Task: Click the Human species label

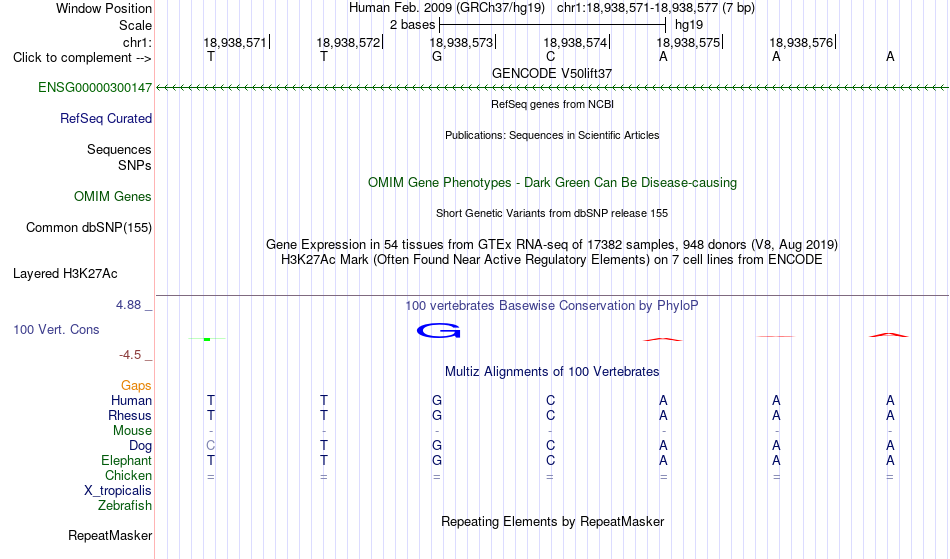Action: pos(131,400)
